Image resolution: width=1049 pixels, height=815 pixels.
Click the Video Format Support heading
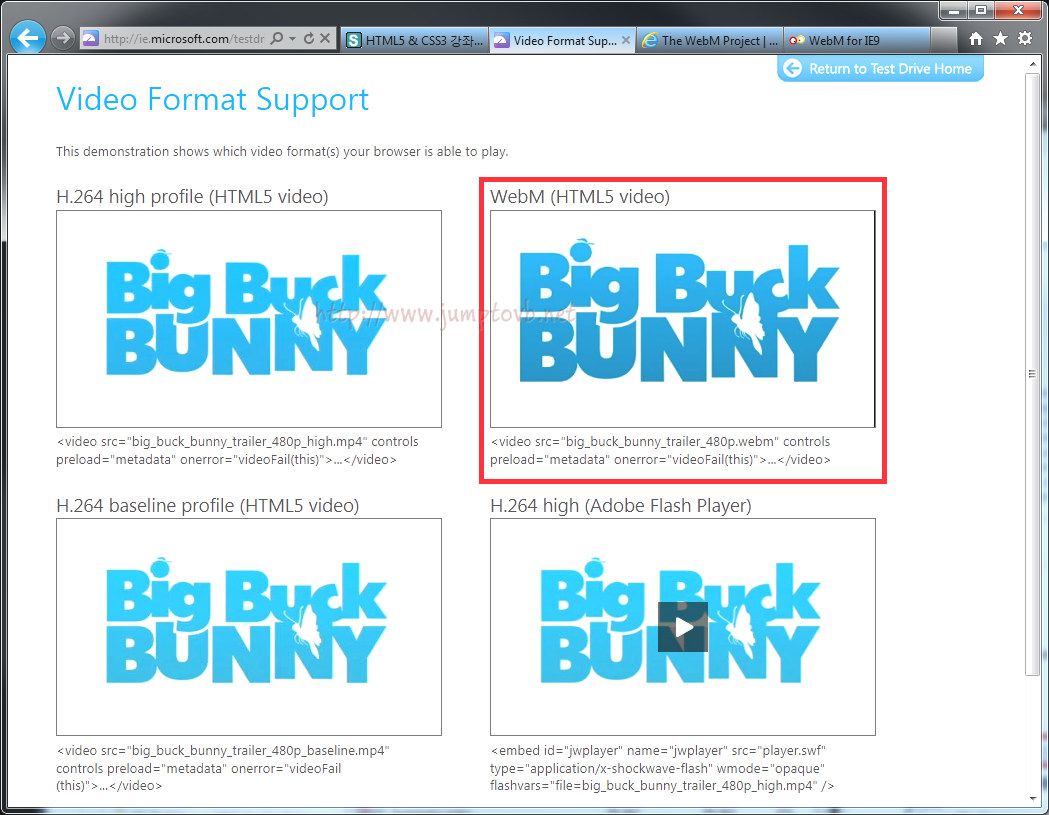point(212,99)
